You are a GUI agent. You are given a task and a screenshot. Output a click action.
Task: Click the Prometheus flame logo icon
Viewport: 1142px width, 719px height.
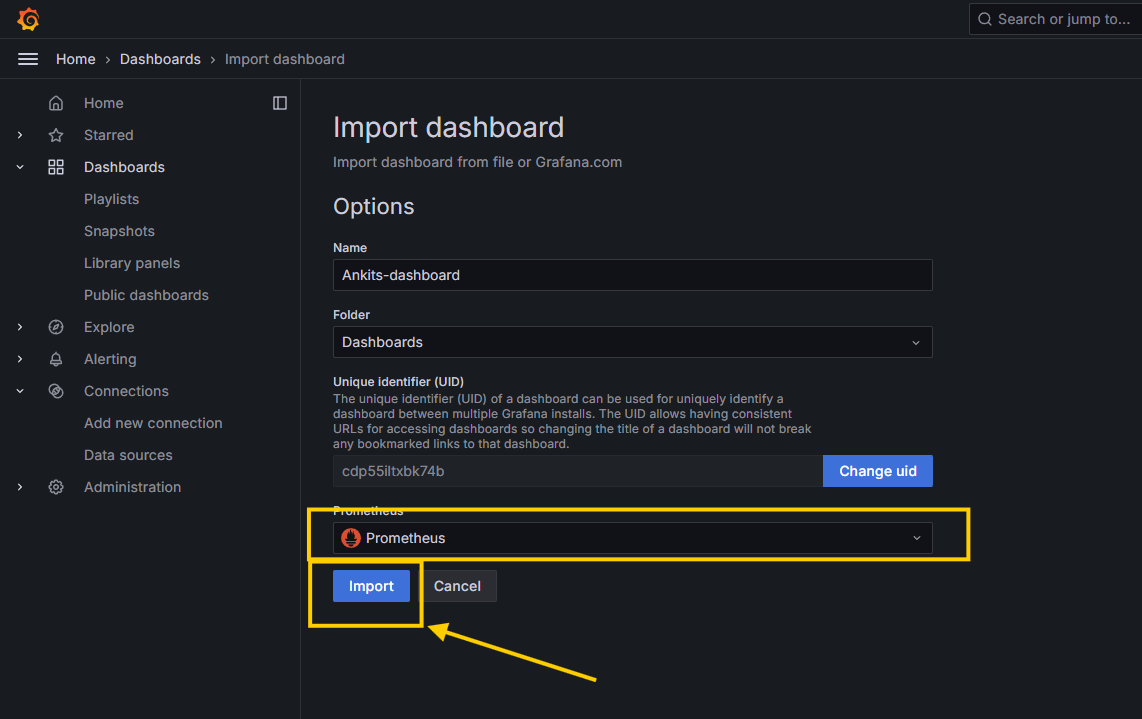[x=351, y=538]
